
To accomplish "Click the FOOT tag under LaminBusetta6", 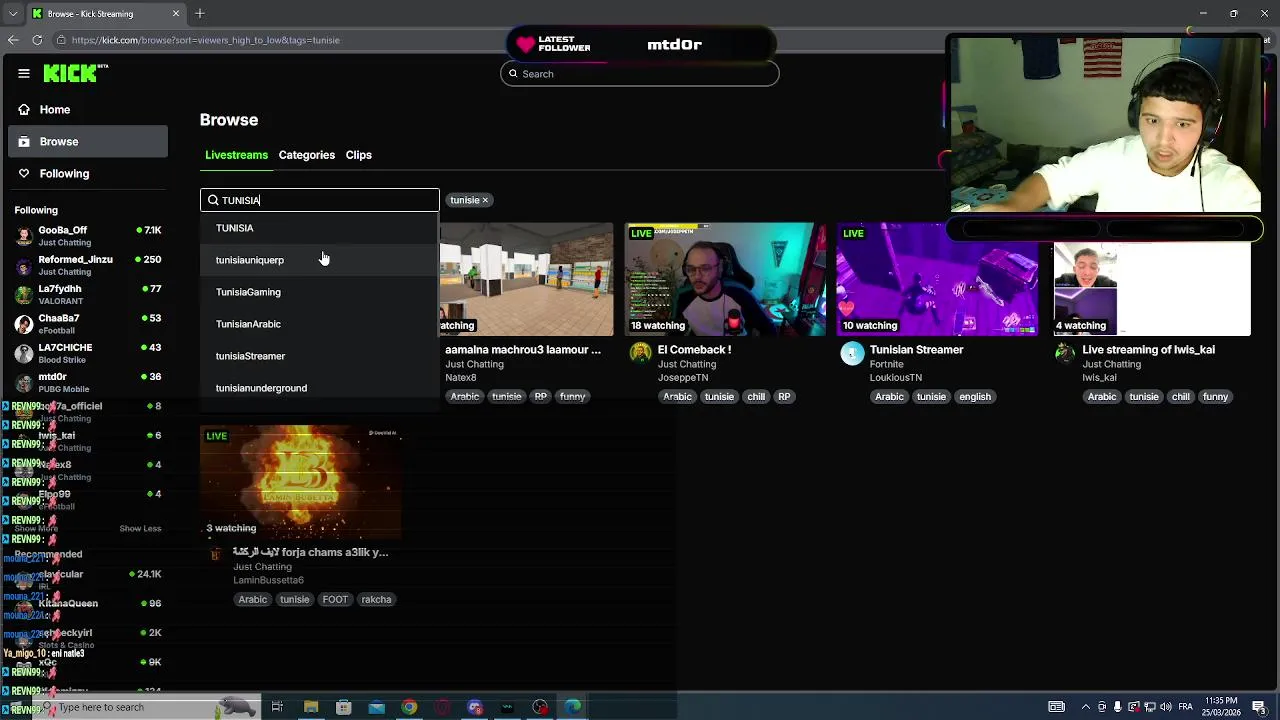I will point(335,600).
